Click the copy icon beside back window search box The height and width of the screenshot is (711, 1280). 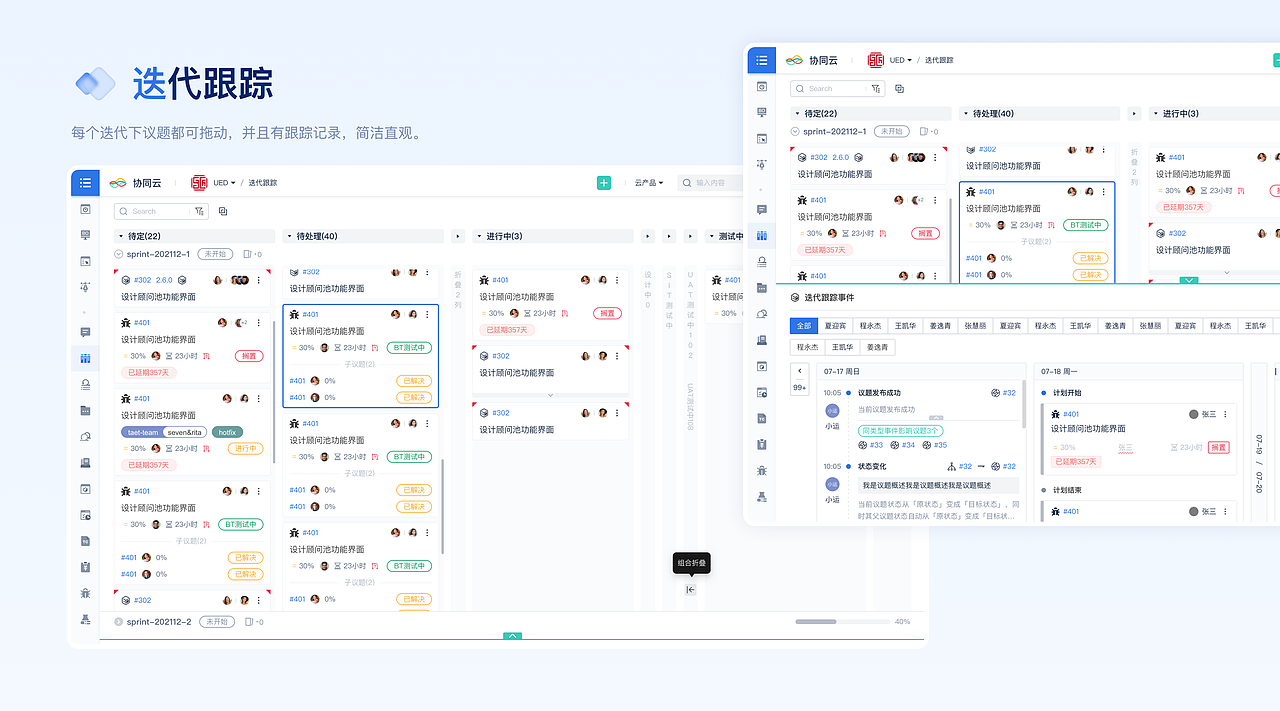point(222,211)
